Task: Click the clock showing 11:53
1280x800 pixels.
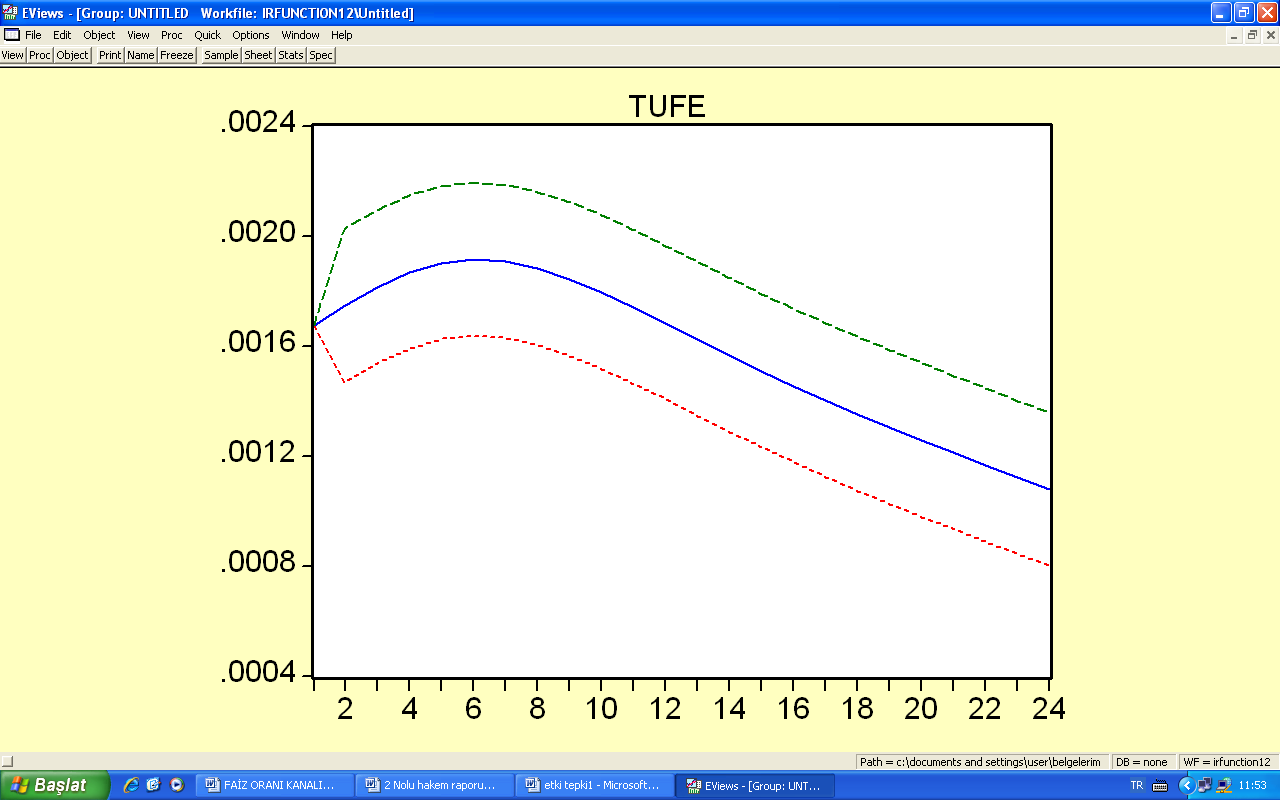Action: (x=1252, y=785)
